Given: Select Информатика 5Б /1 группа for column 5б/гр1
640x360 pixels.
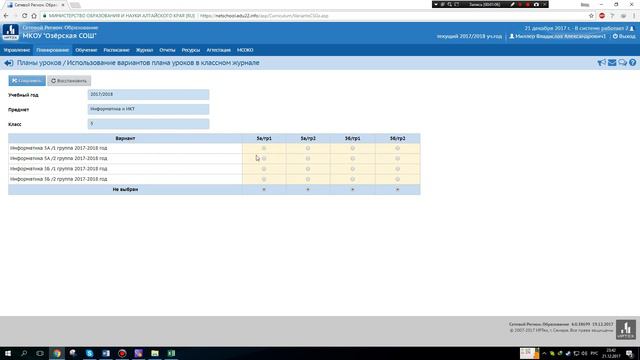Looking at the screenshot, I should pyautogui.click(x=353, y=169).
